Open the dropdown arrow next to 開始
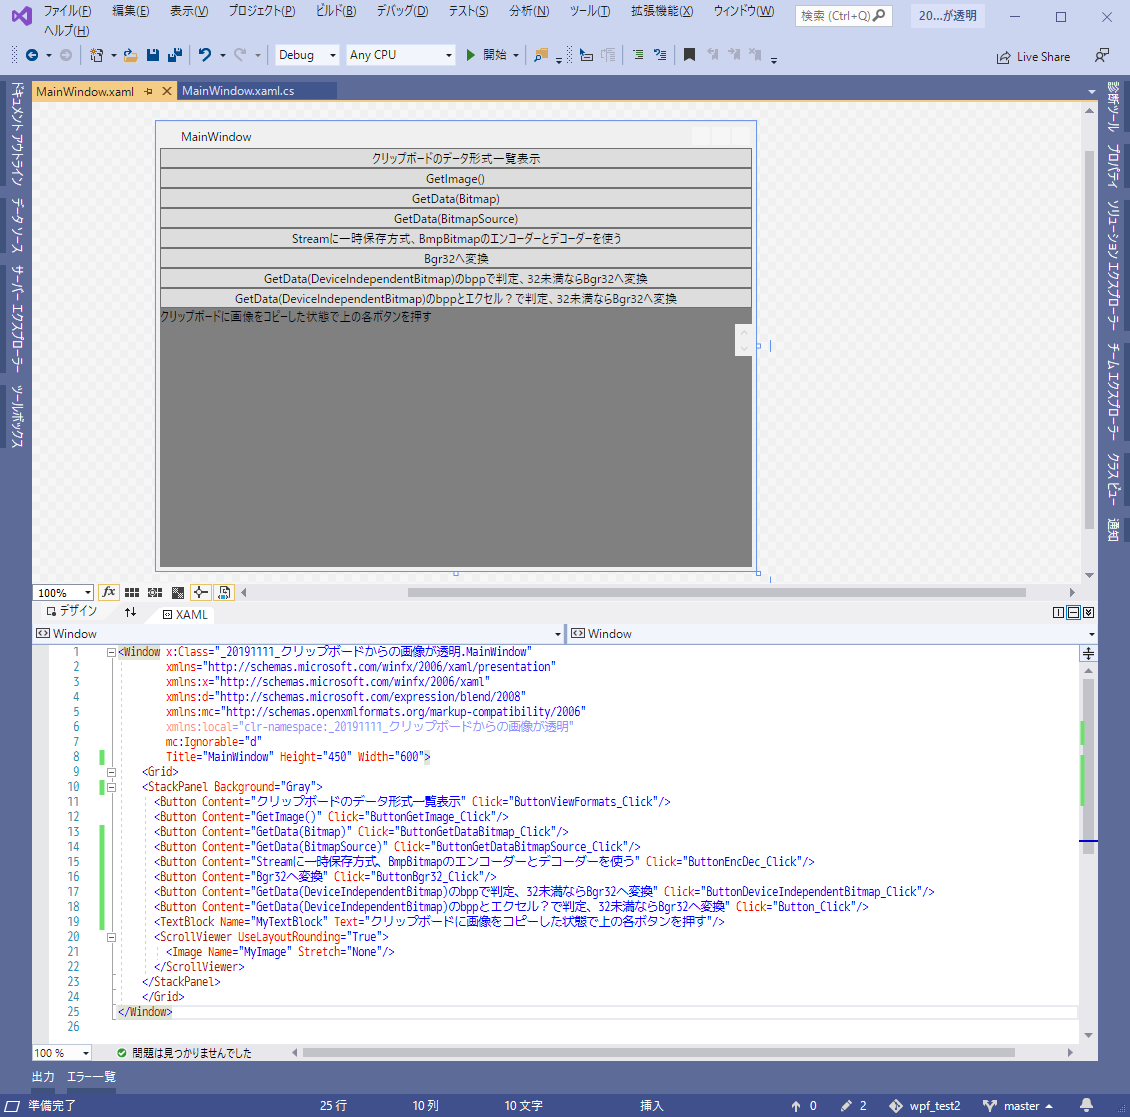Image resolution: width=1130 pixels, height=1117 pixels. click(516, 55)
